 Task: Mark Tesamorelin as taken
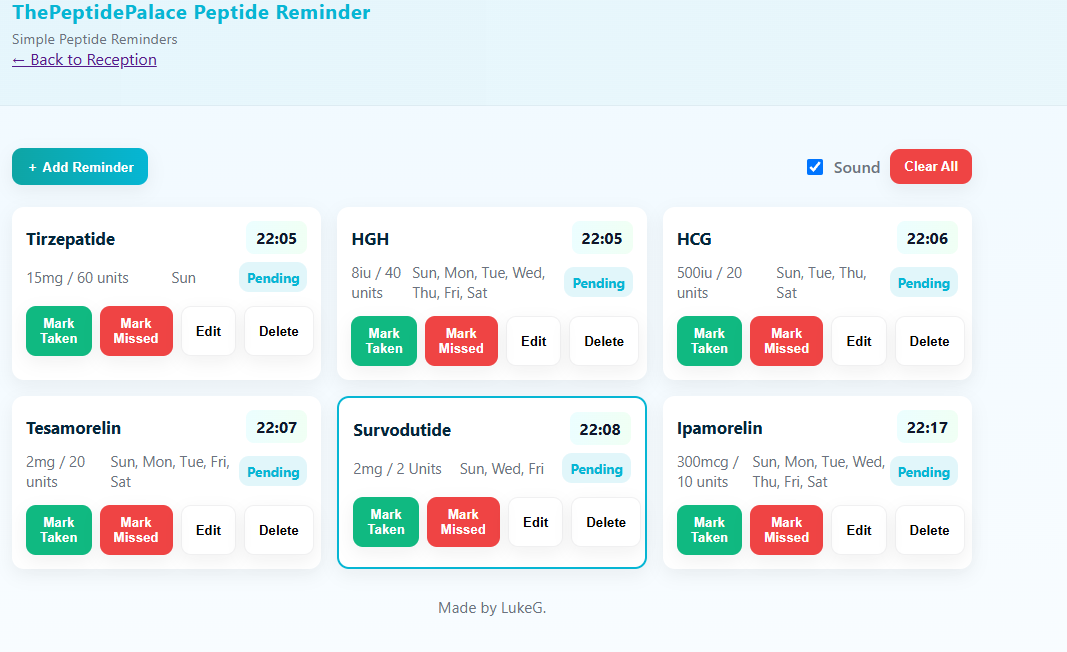coord(59,530)
